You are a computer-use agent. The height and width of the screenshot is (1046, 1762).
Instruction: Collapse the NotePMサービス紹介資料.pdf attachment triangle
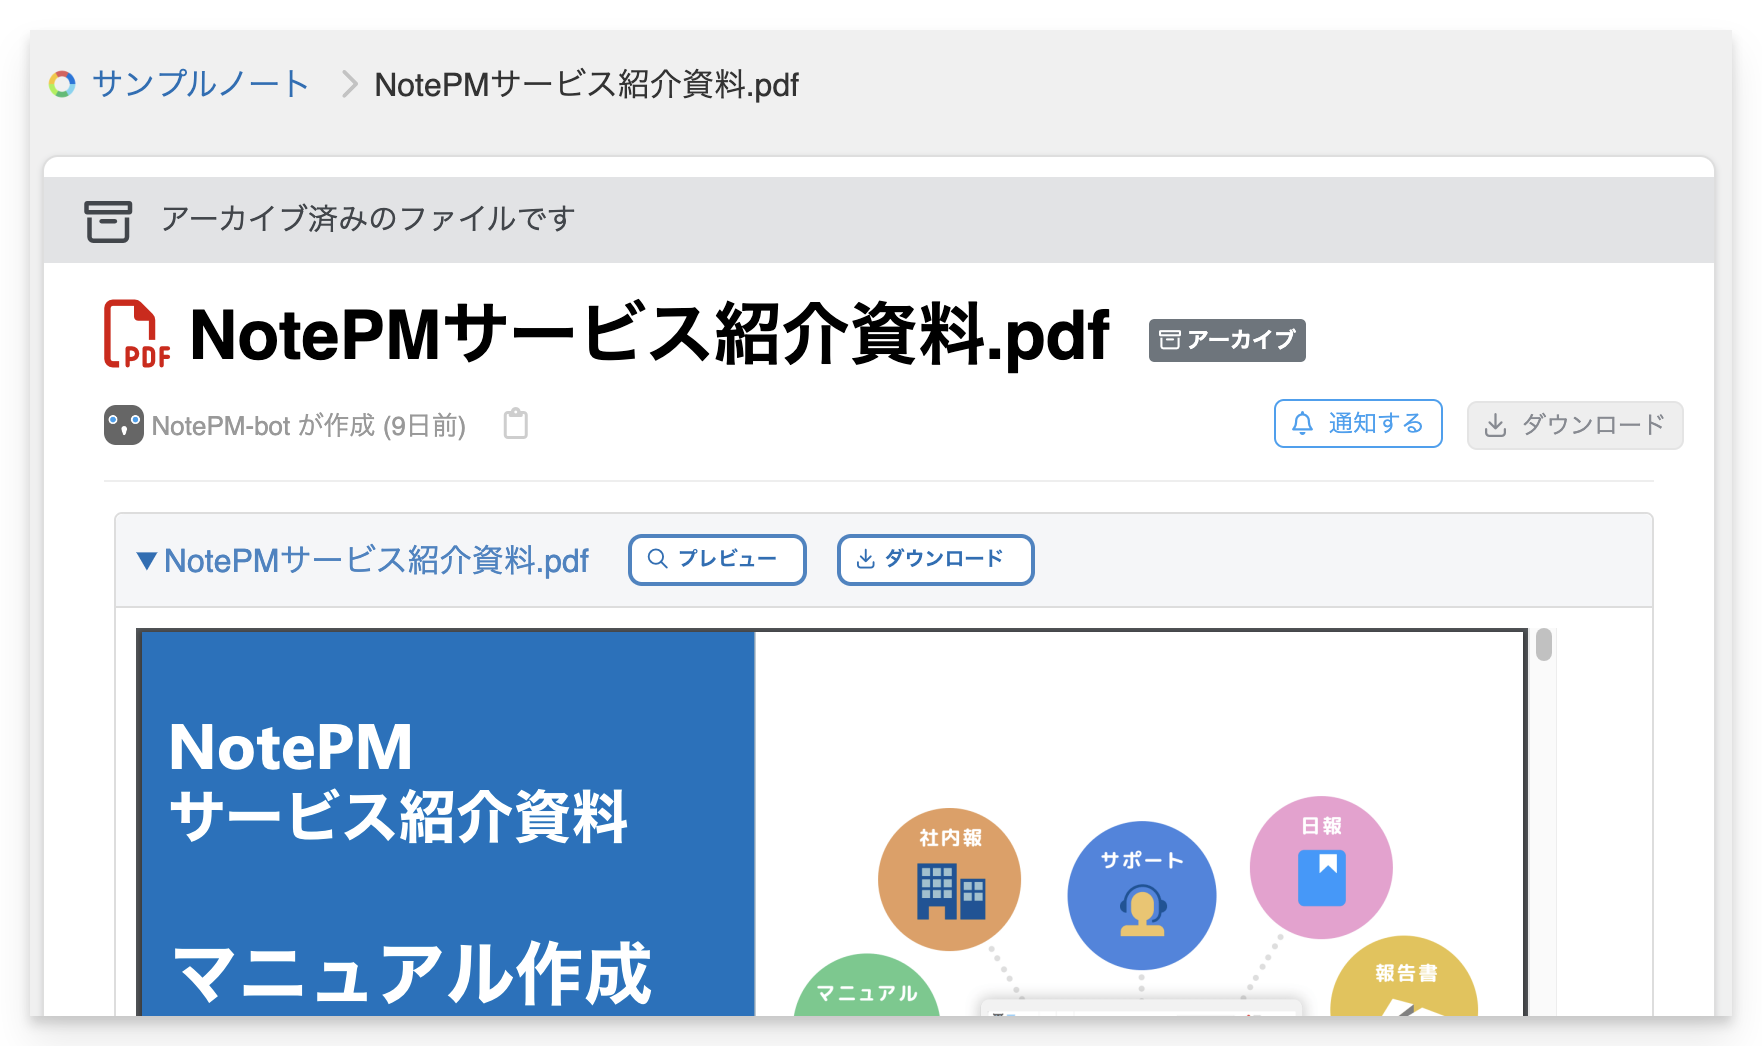pyautogui.click(x=147, y=561)
